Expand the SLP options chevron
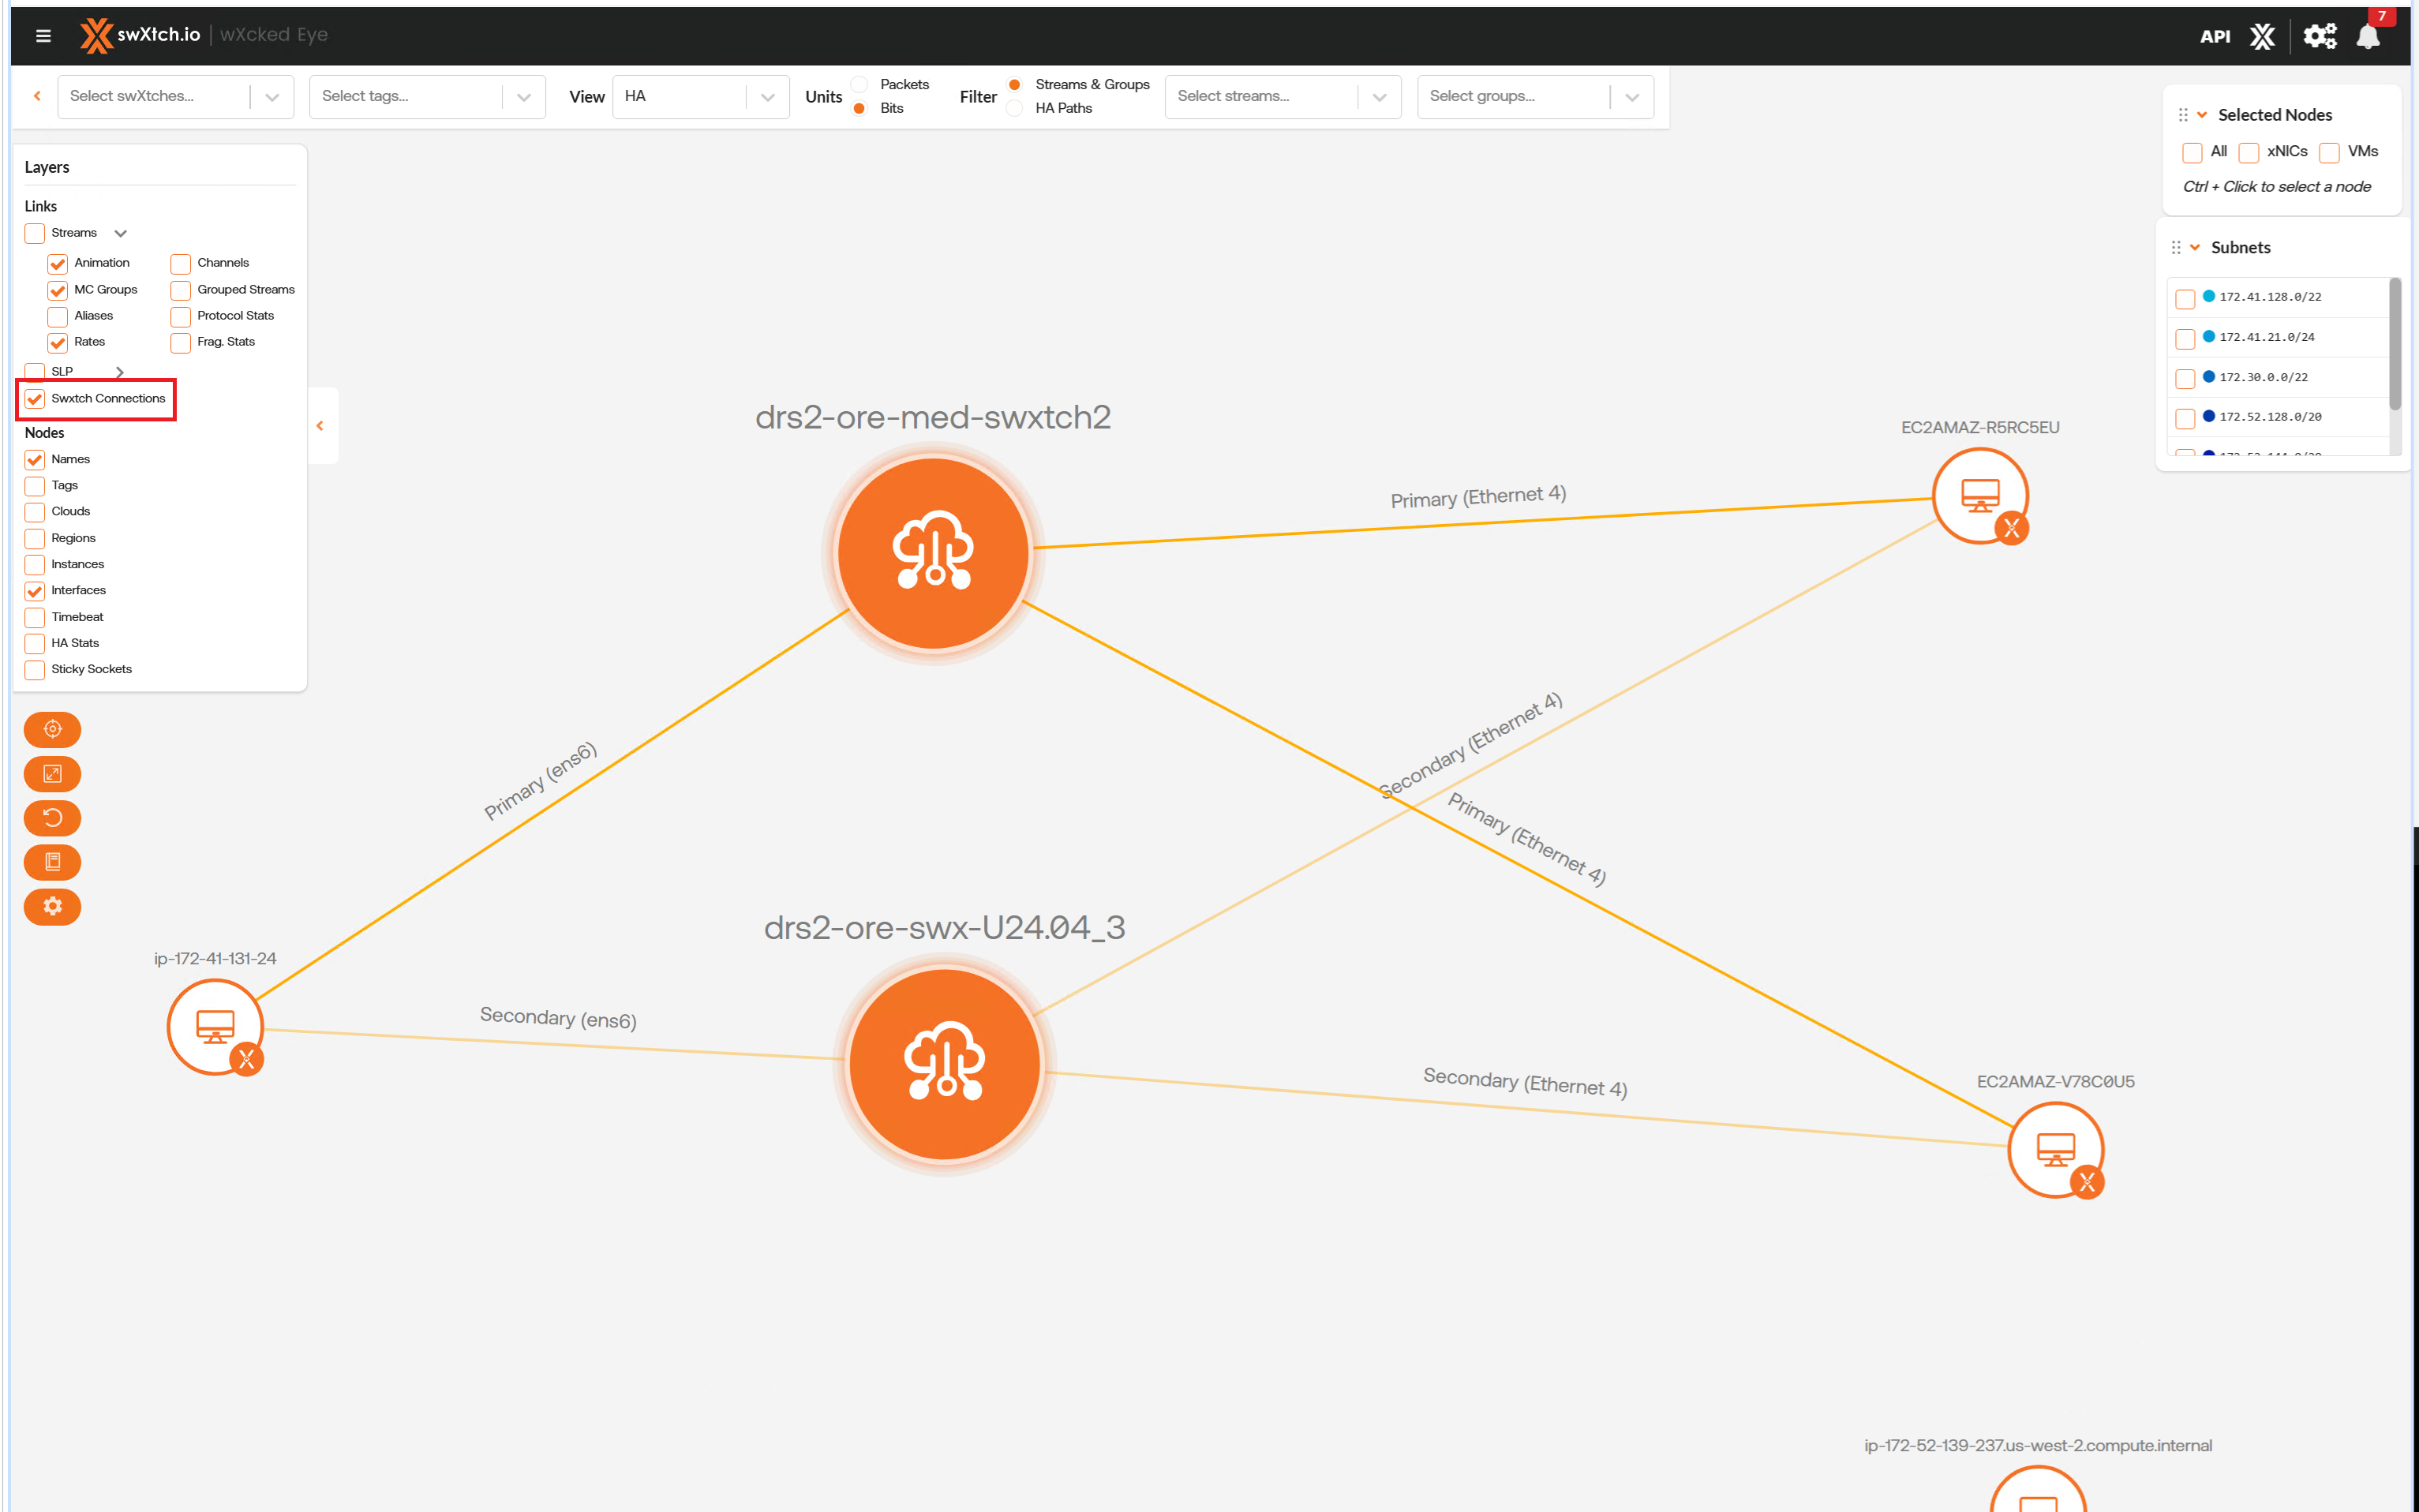 [x=120, y=372]
